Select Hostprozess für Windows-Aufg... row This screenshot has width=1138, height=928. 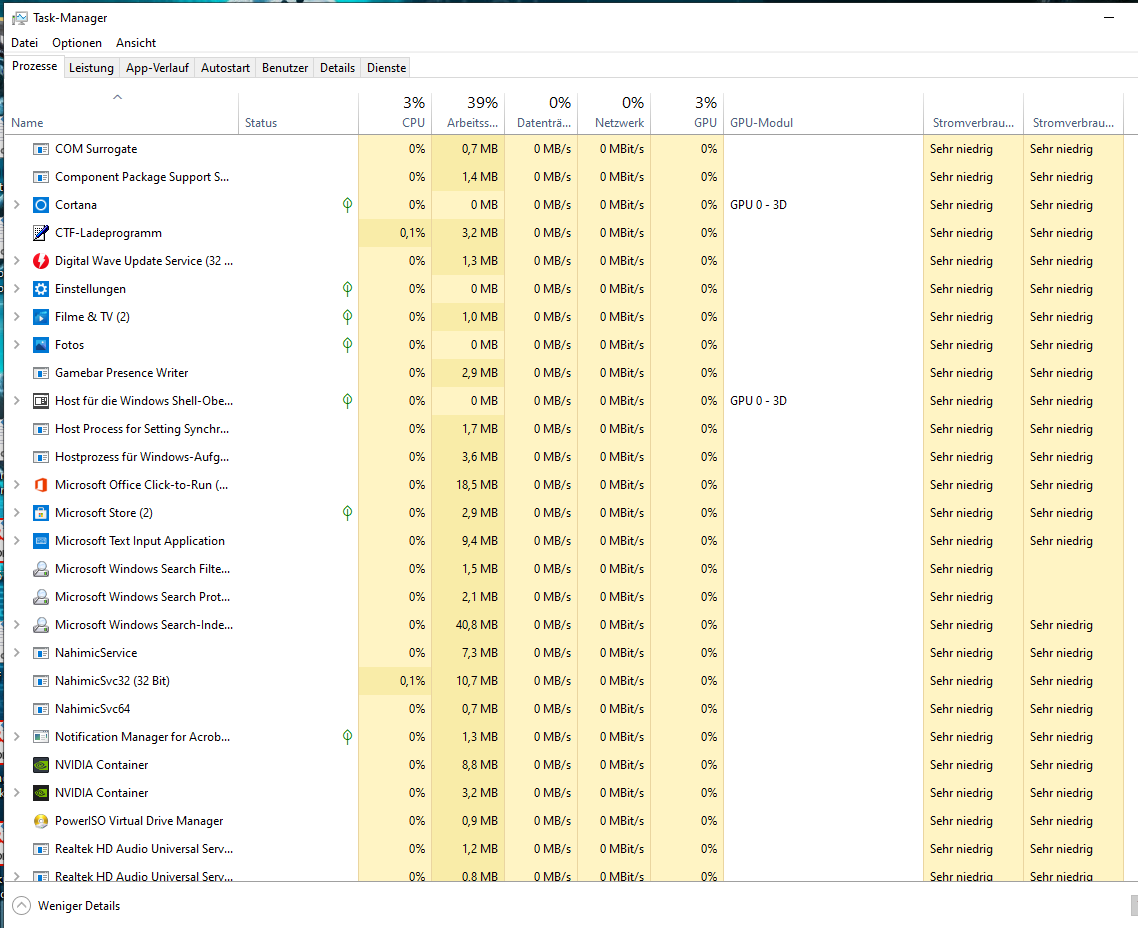pos(565,457)
